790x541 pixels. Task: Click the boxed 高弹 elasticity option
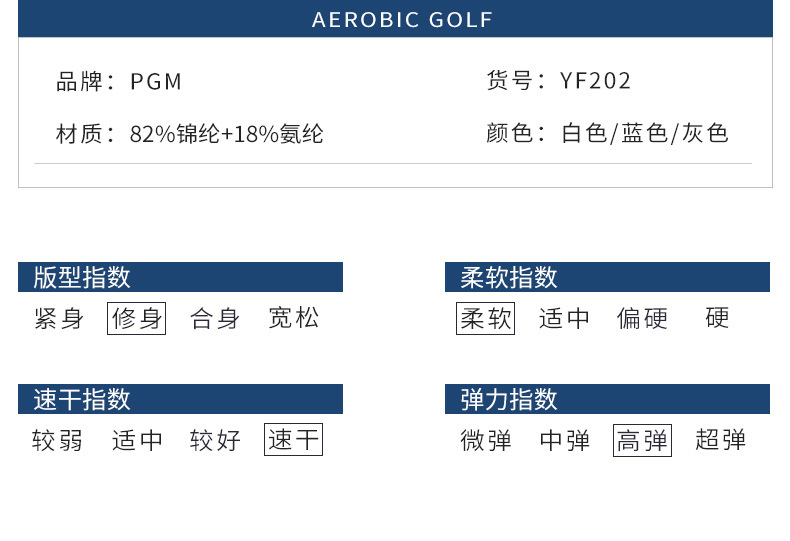tap(642, 440)
